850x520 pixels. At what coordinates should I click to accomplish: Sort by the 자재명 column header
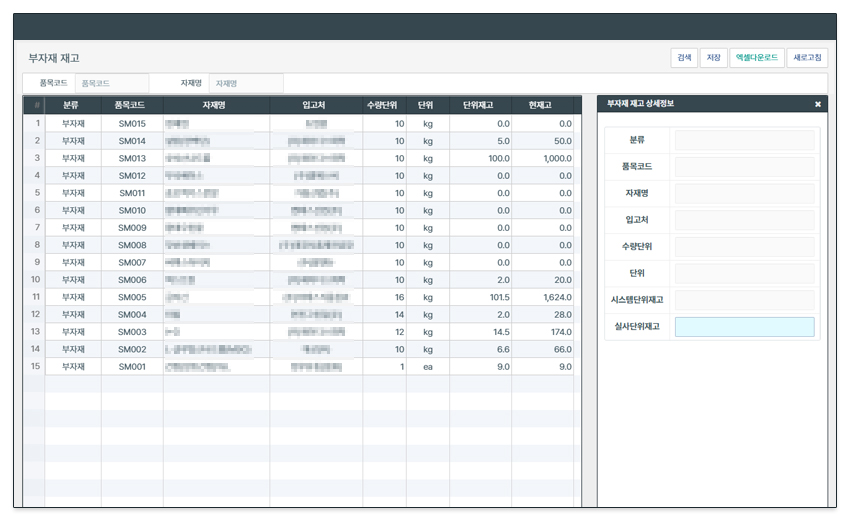coord(216,105)
